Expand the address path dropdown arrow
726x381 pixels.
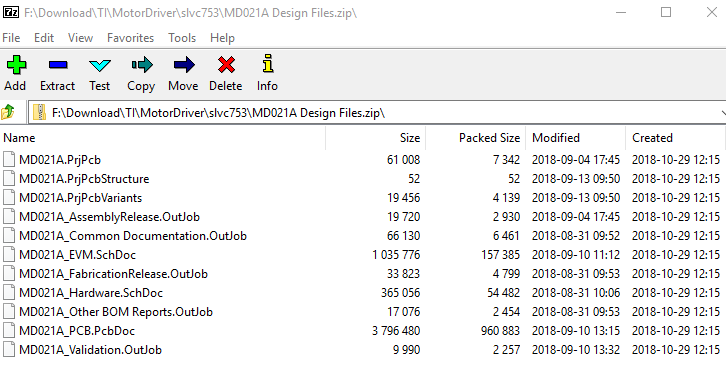point(723,113)
